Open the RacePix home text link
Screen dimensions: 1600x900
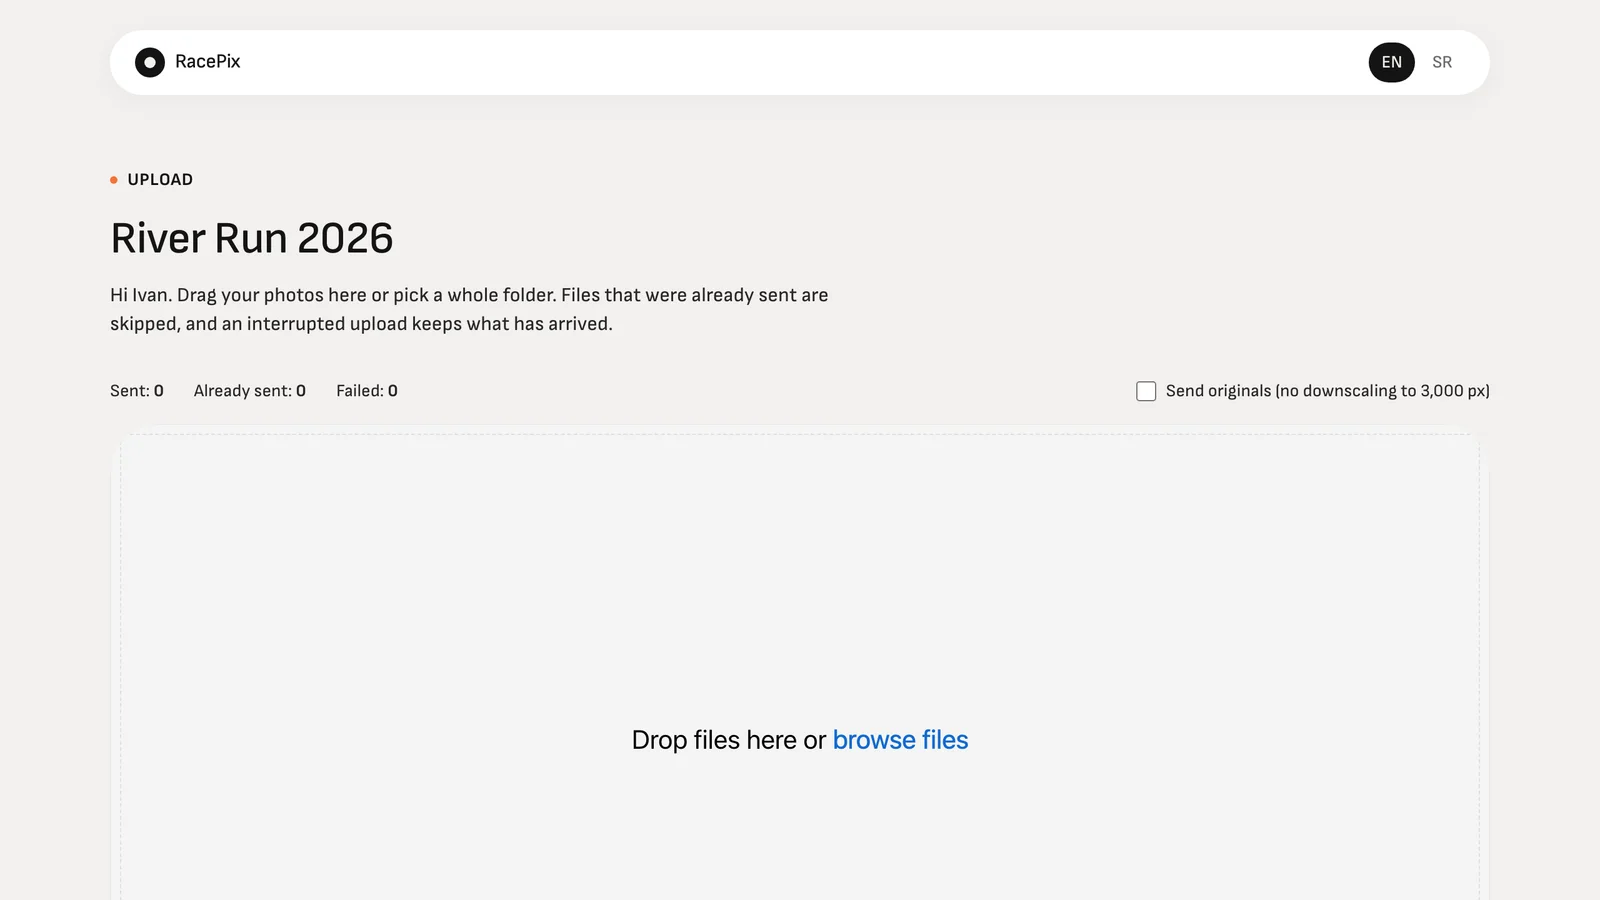pos(207,62)
